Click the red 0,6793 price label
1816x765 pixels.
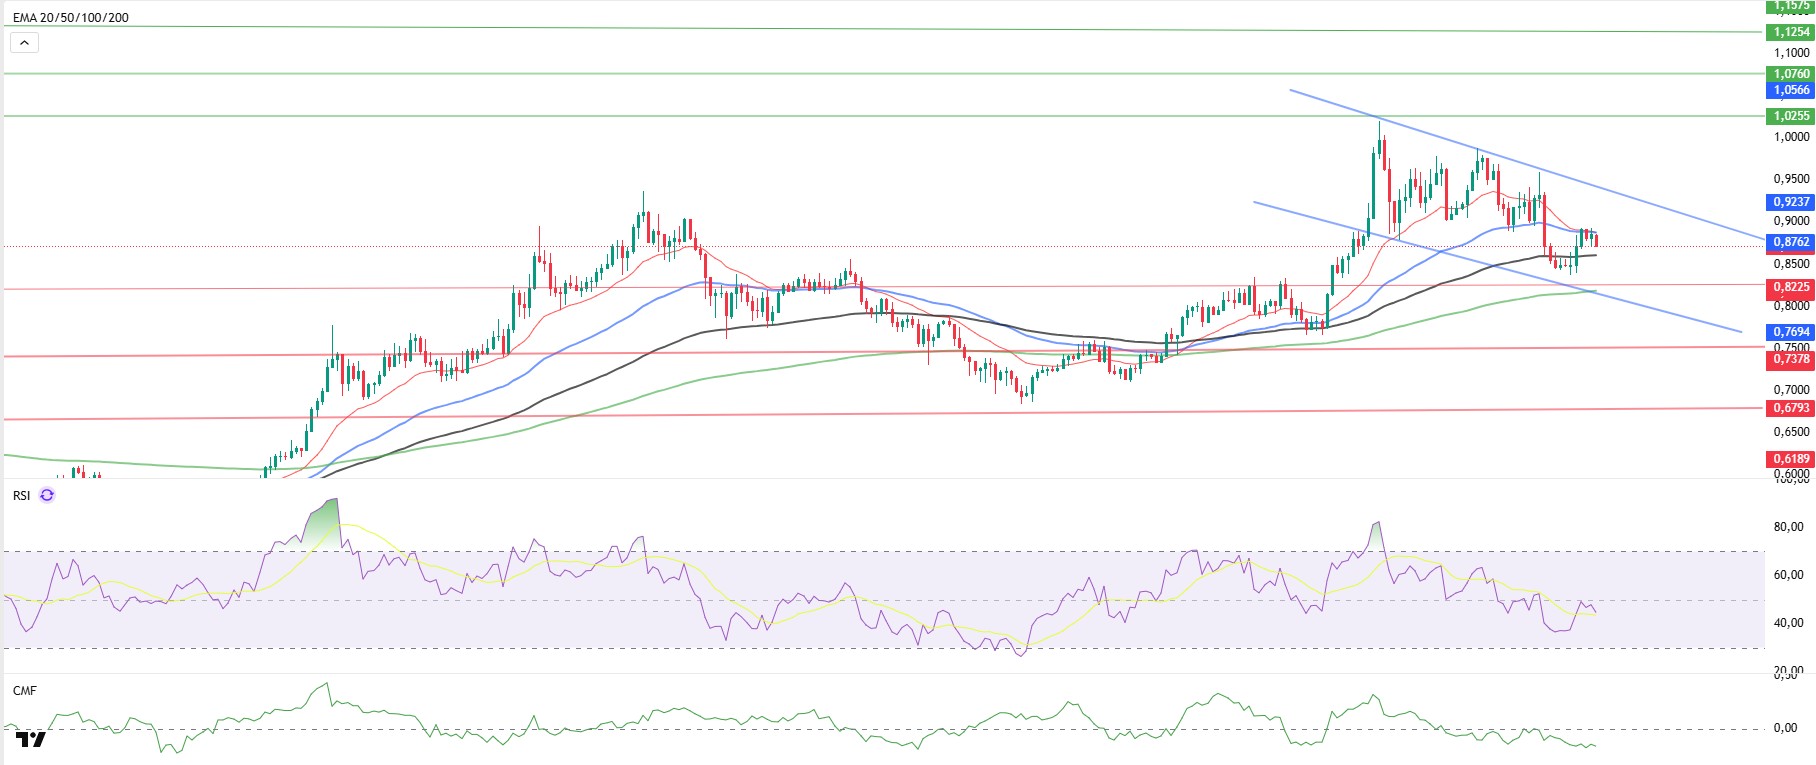[1790, 408]
